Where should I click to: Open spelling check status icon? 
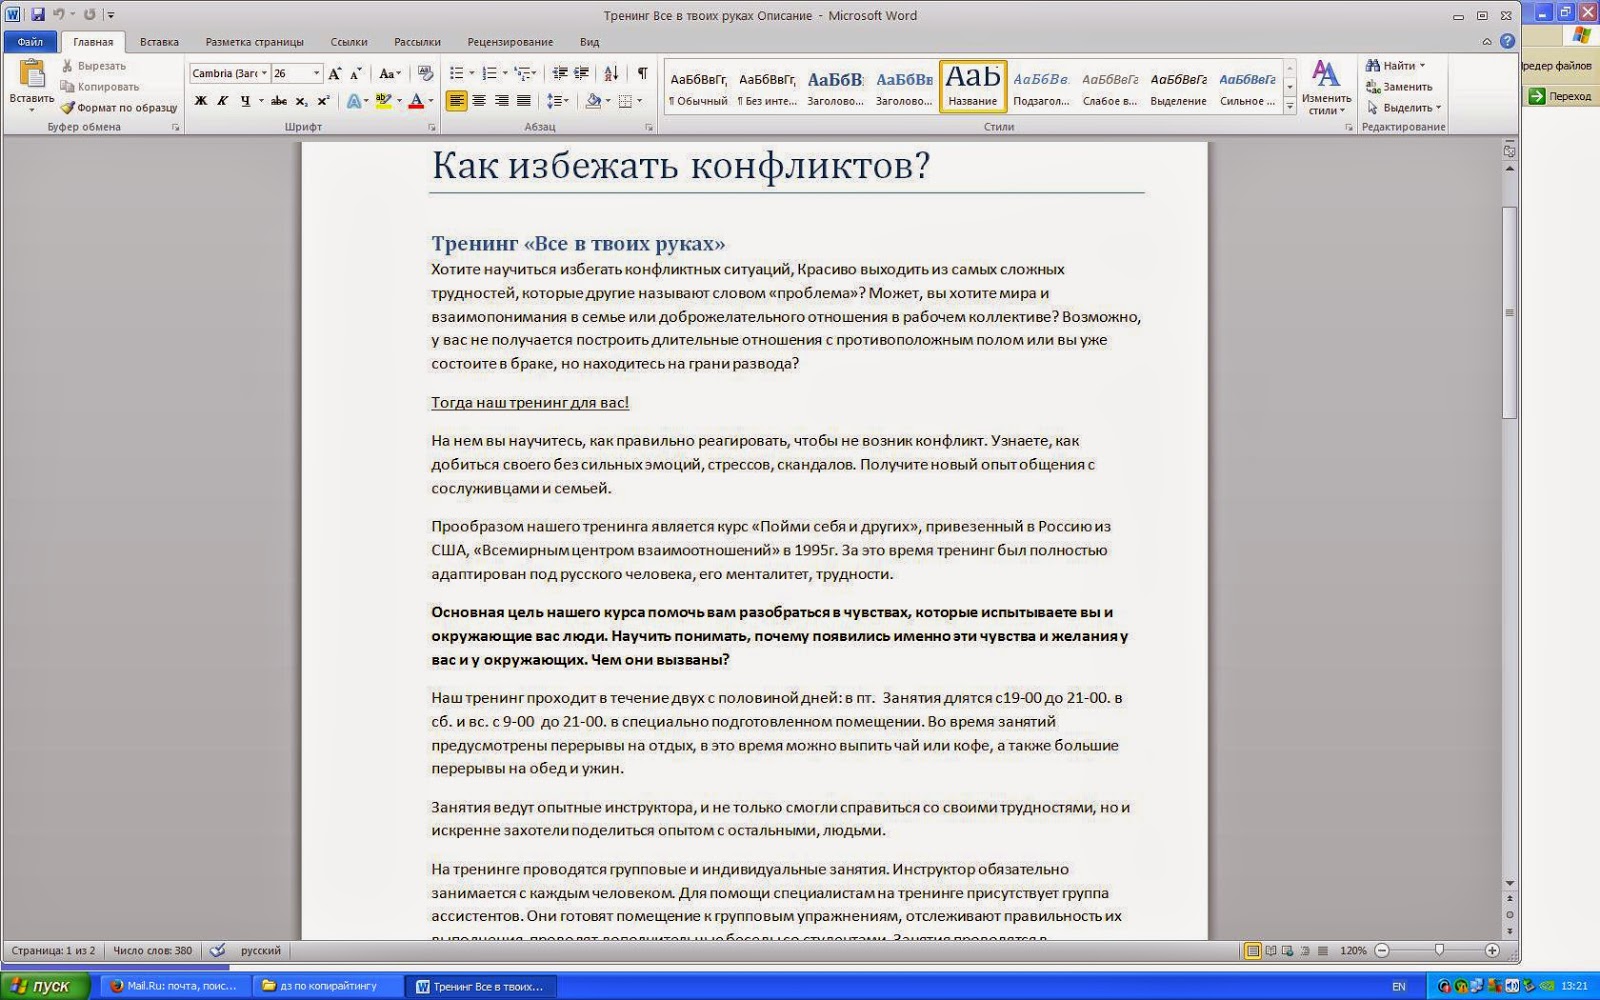point(217,950)
